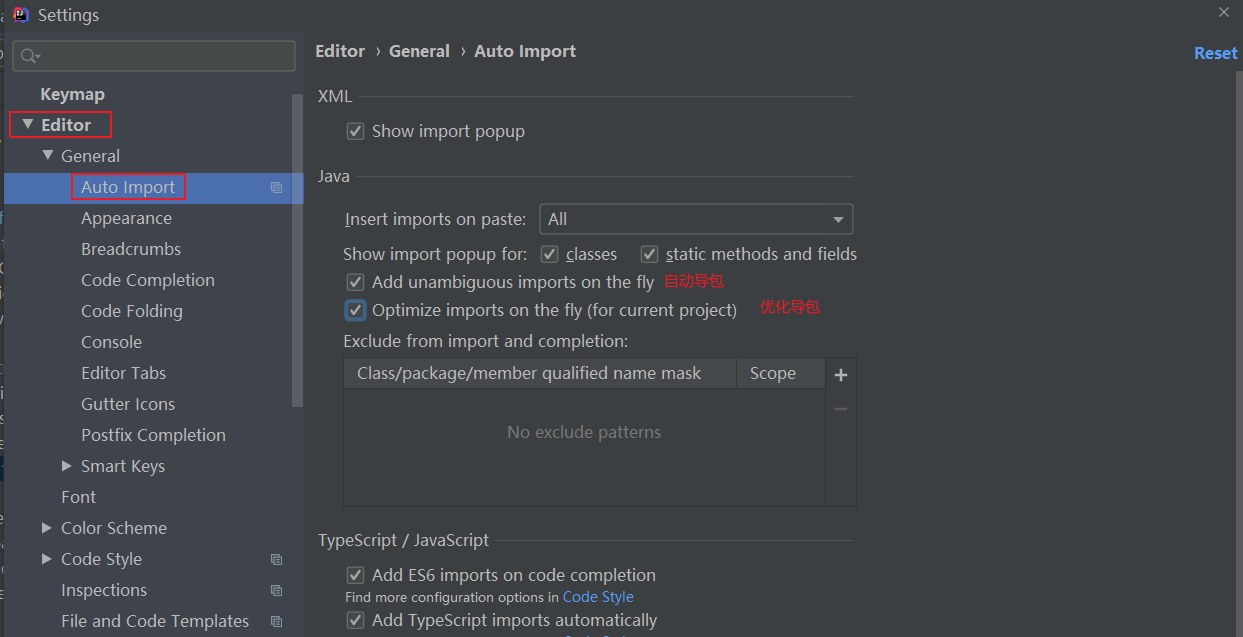Collapse the Editor tree node arrow

point(28,125)
